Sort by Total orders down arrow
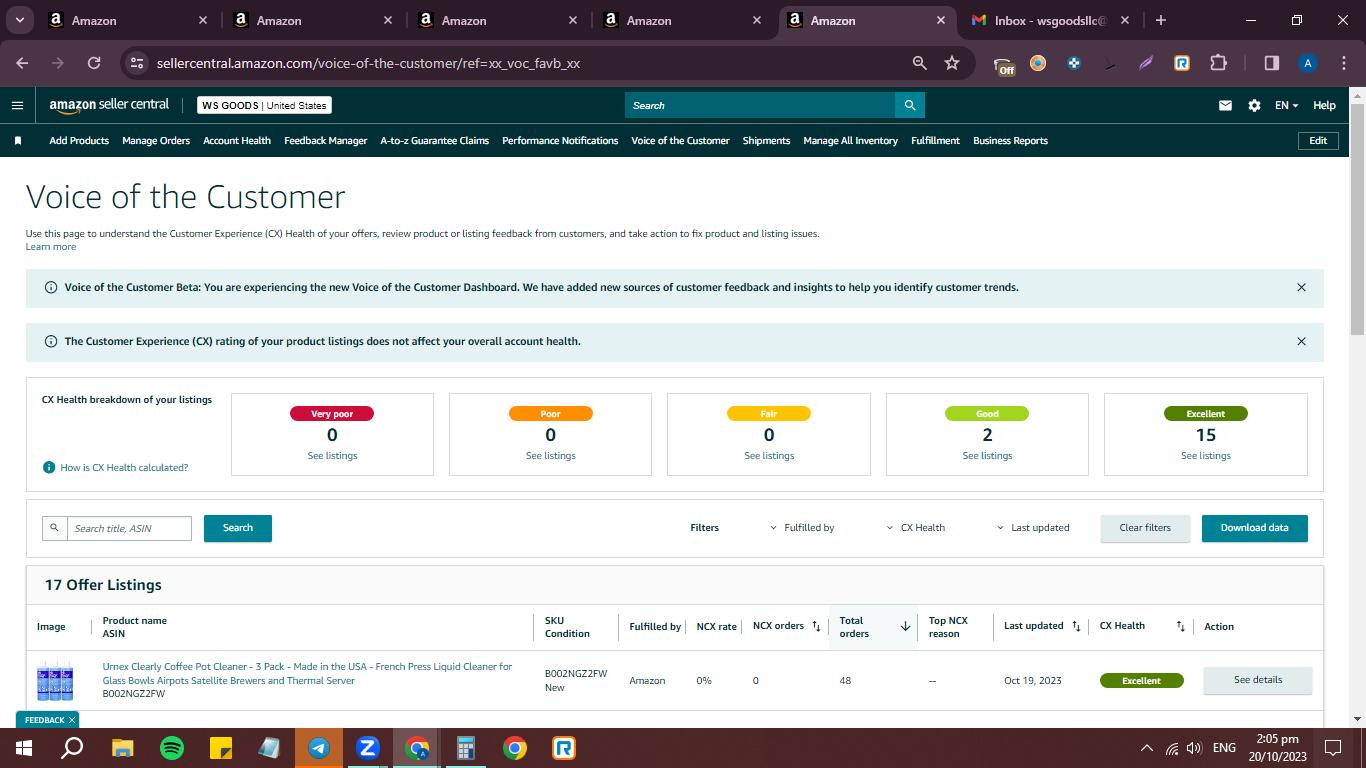The height and width of the screenshot is (768, 1366). (906, 626)
